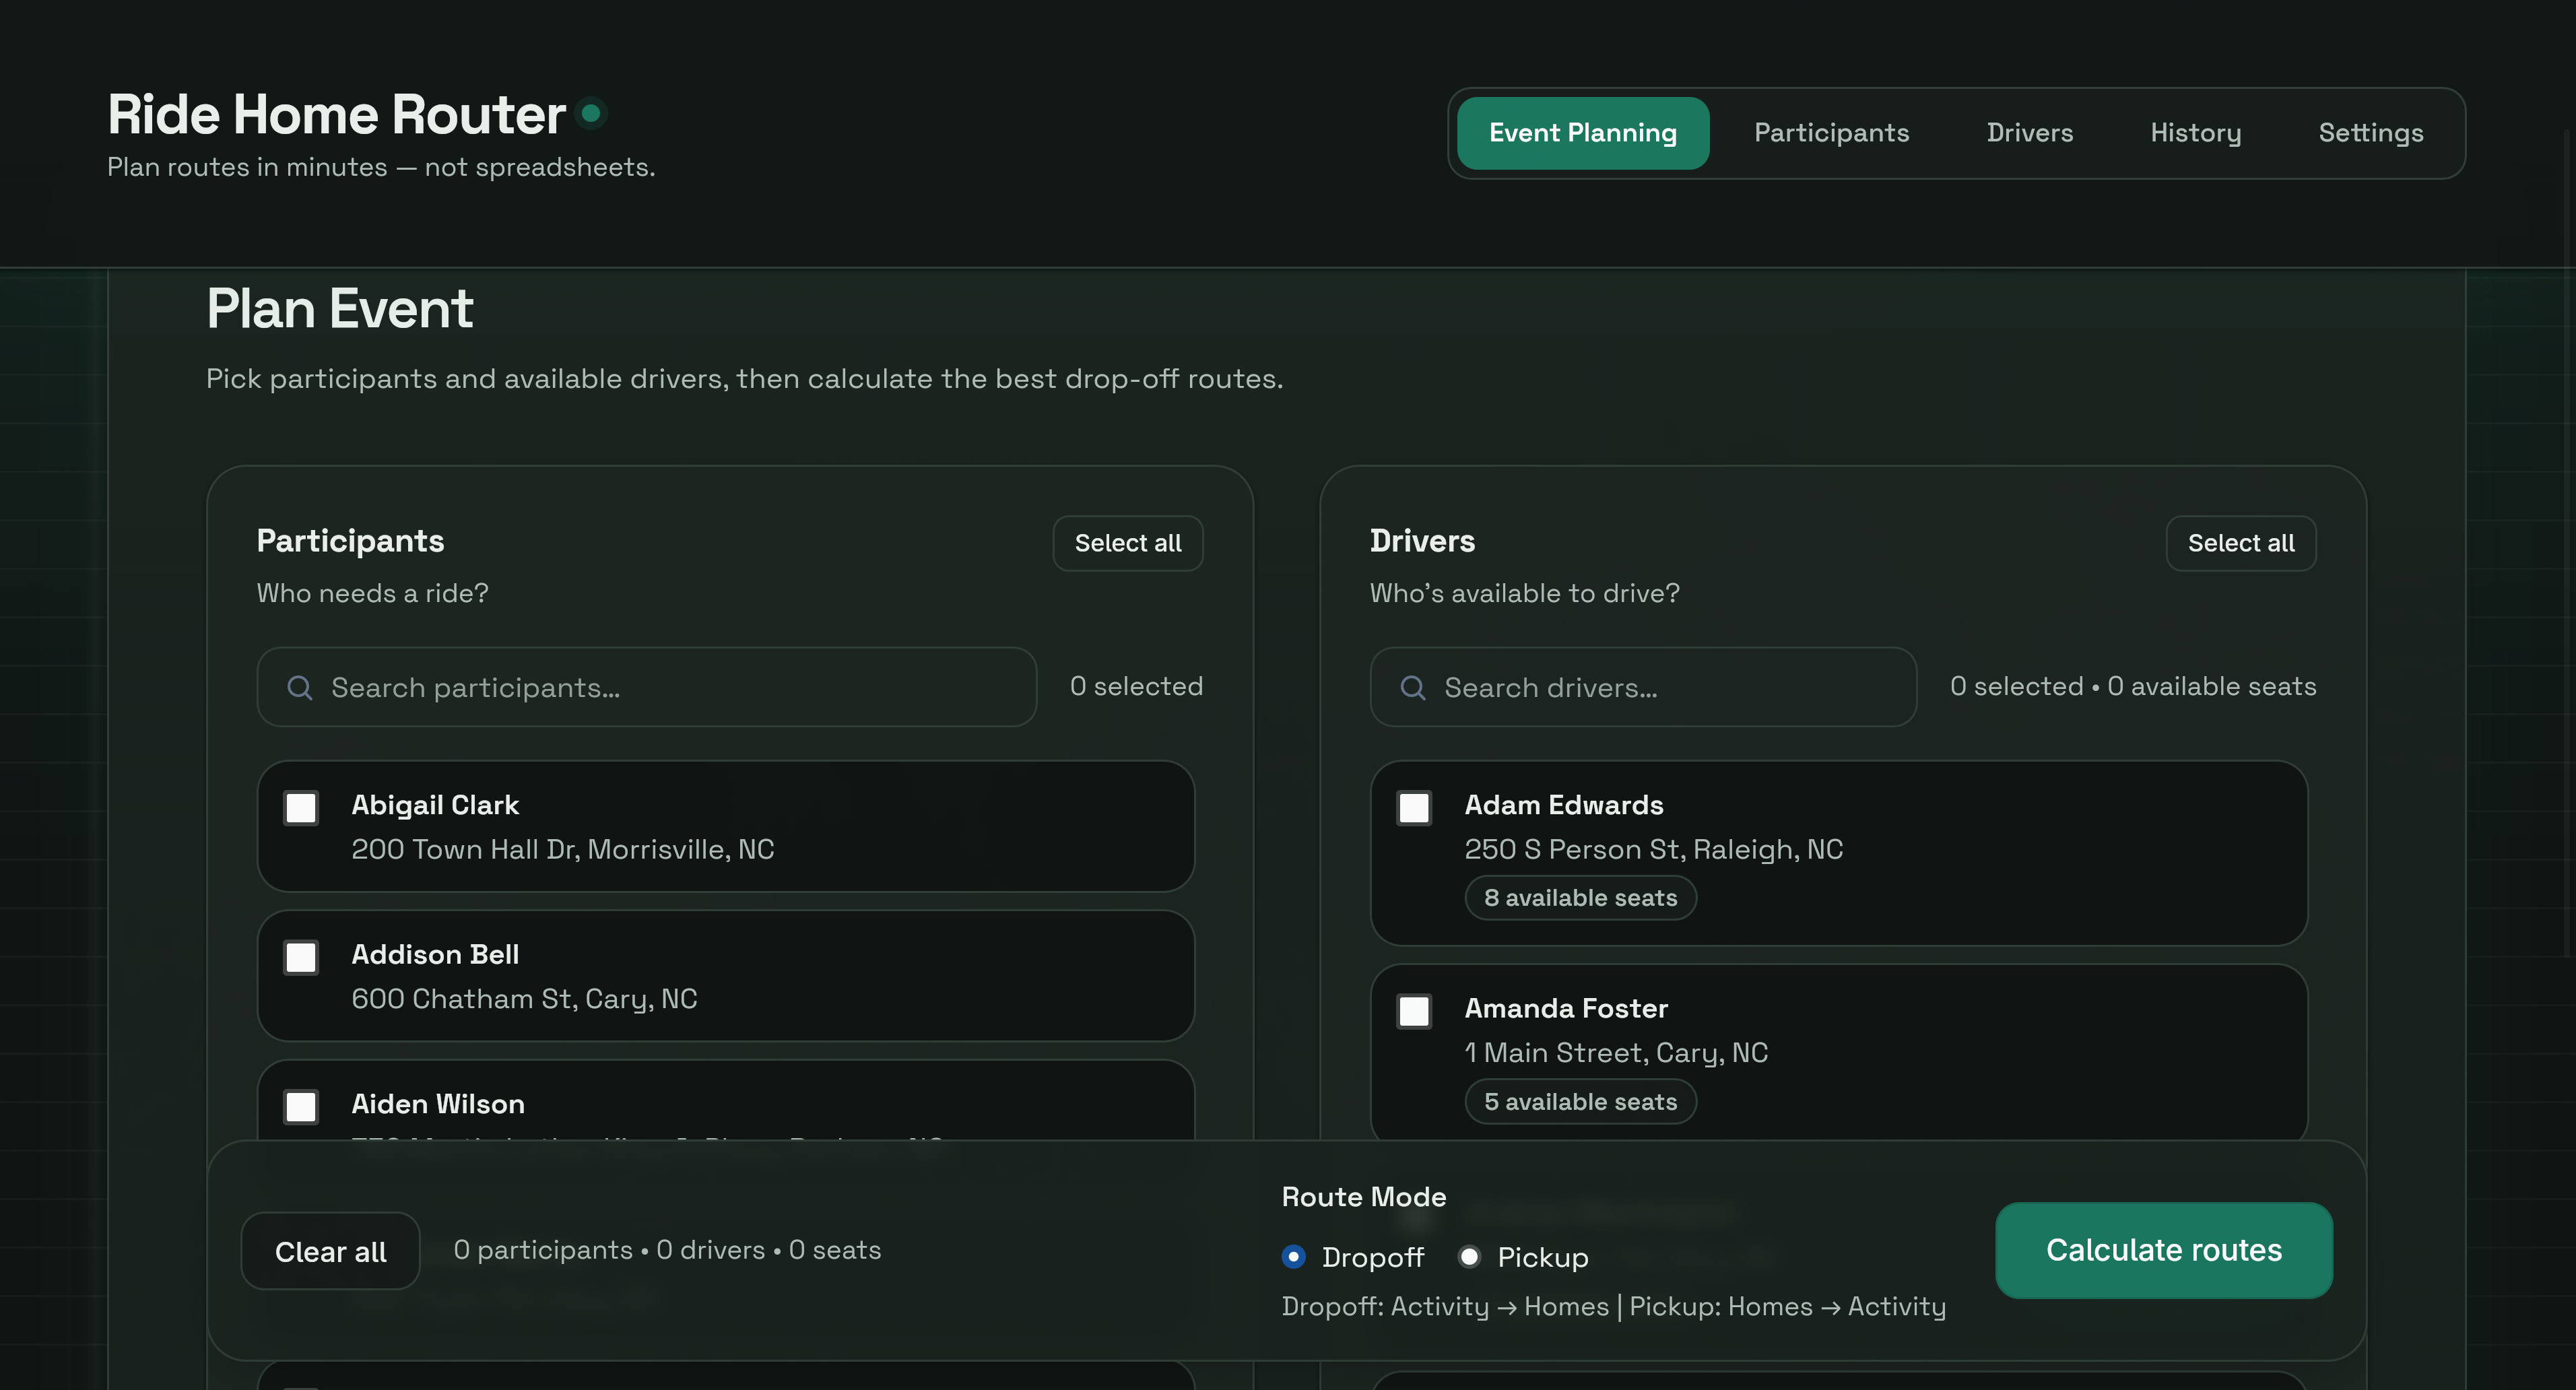Select all participants
The width and height of the screenshot is (2576, 1390).
(1127, 543)
